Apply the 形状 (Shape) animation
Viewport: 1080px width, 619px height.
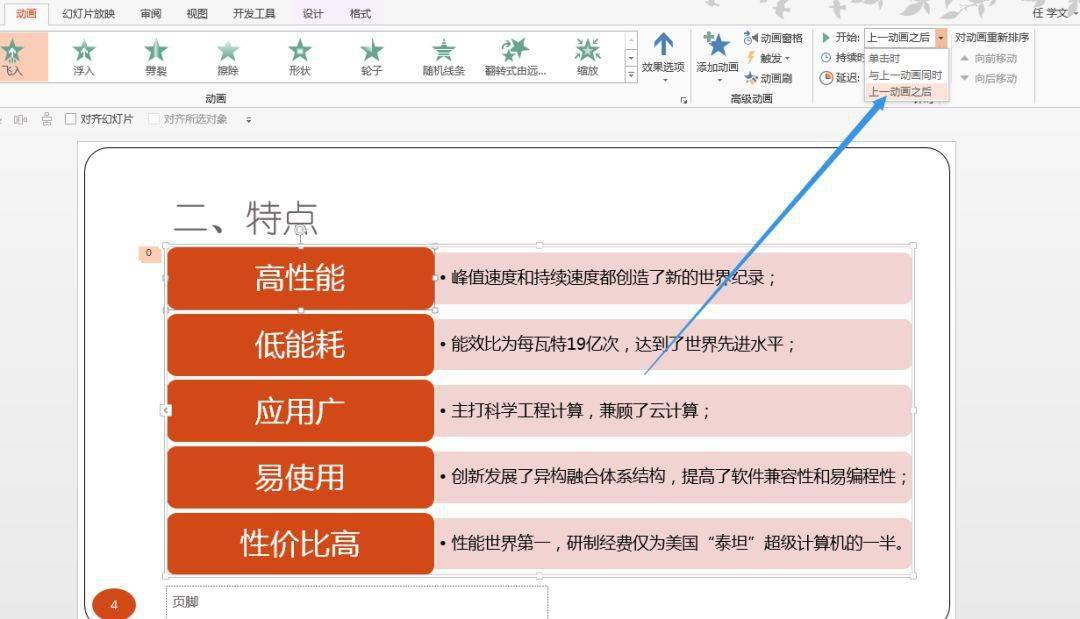[300, 57]
